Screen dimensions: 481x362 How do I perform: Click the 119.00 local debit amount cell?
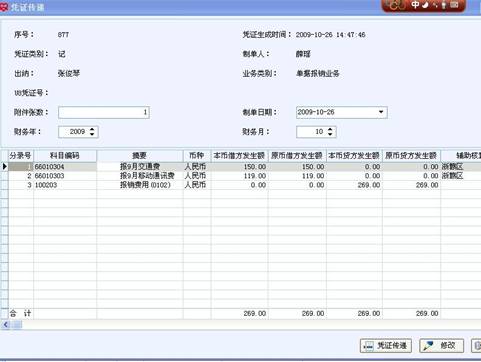coord(240,176)
